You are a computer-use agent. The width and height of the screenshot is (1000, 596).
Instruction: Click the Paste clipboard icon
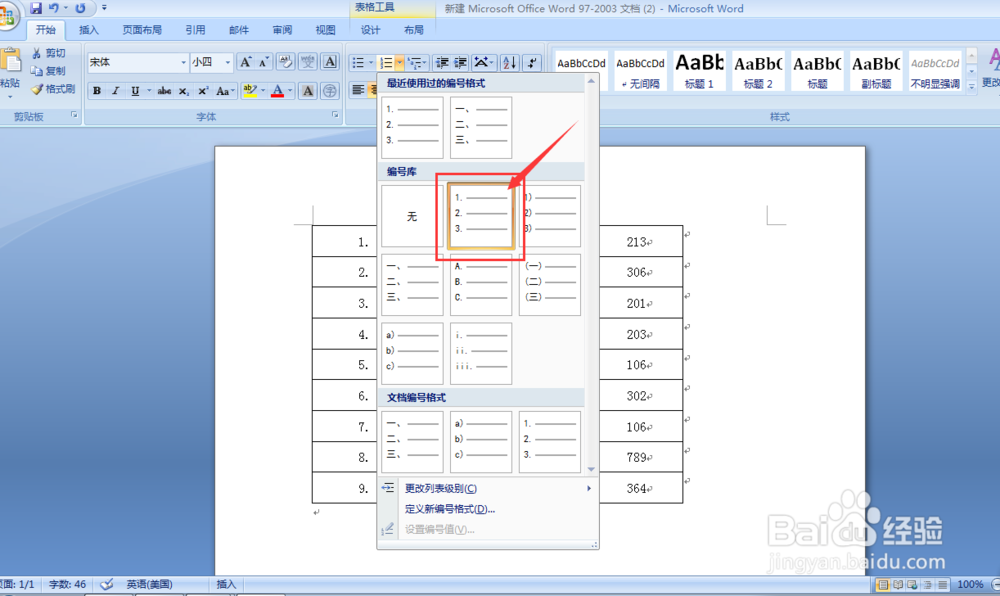tap(11, 62)
